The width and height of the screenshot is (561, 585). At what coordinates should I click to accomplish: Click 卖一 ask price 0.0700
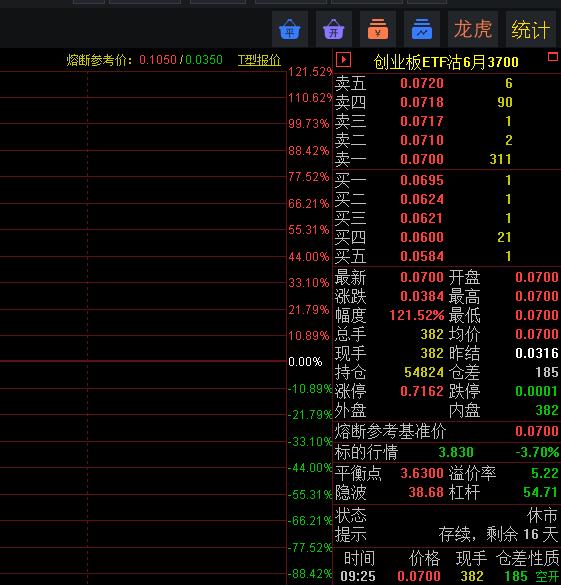[x=422, y=159]
